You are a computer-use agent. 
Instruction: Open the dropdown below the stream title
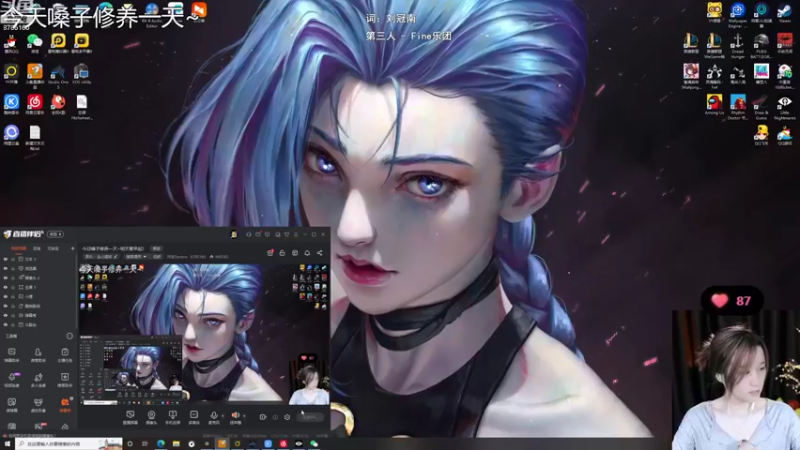(136, 257)
